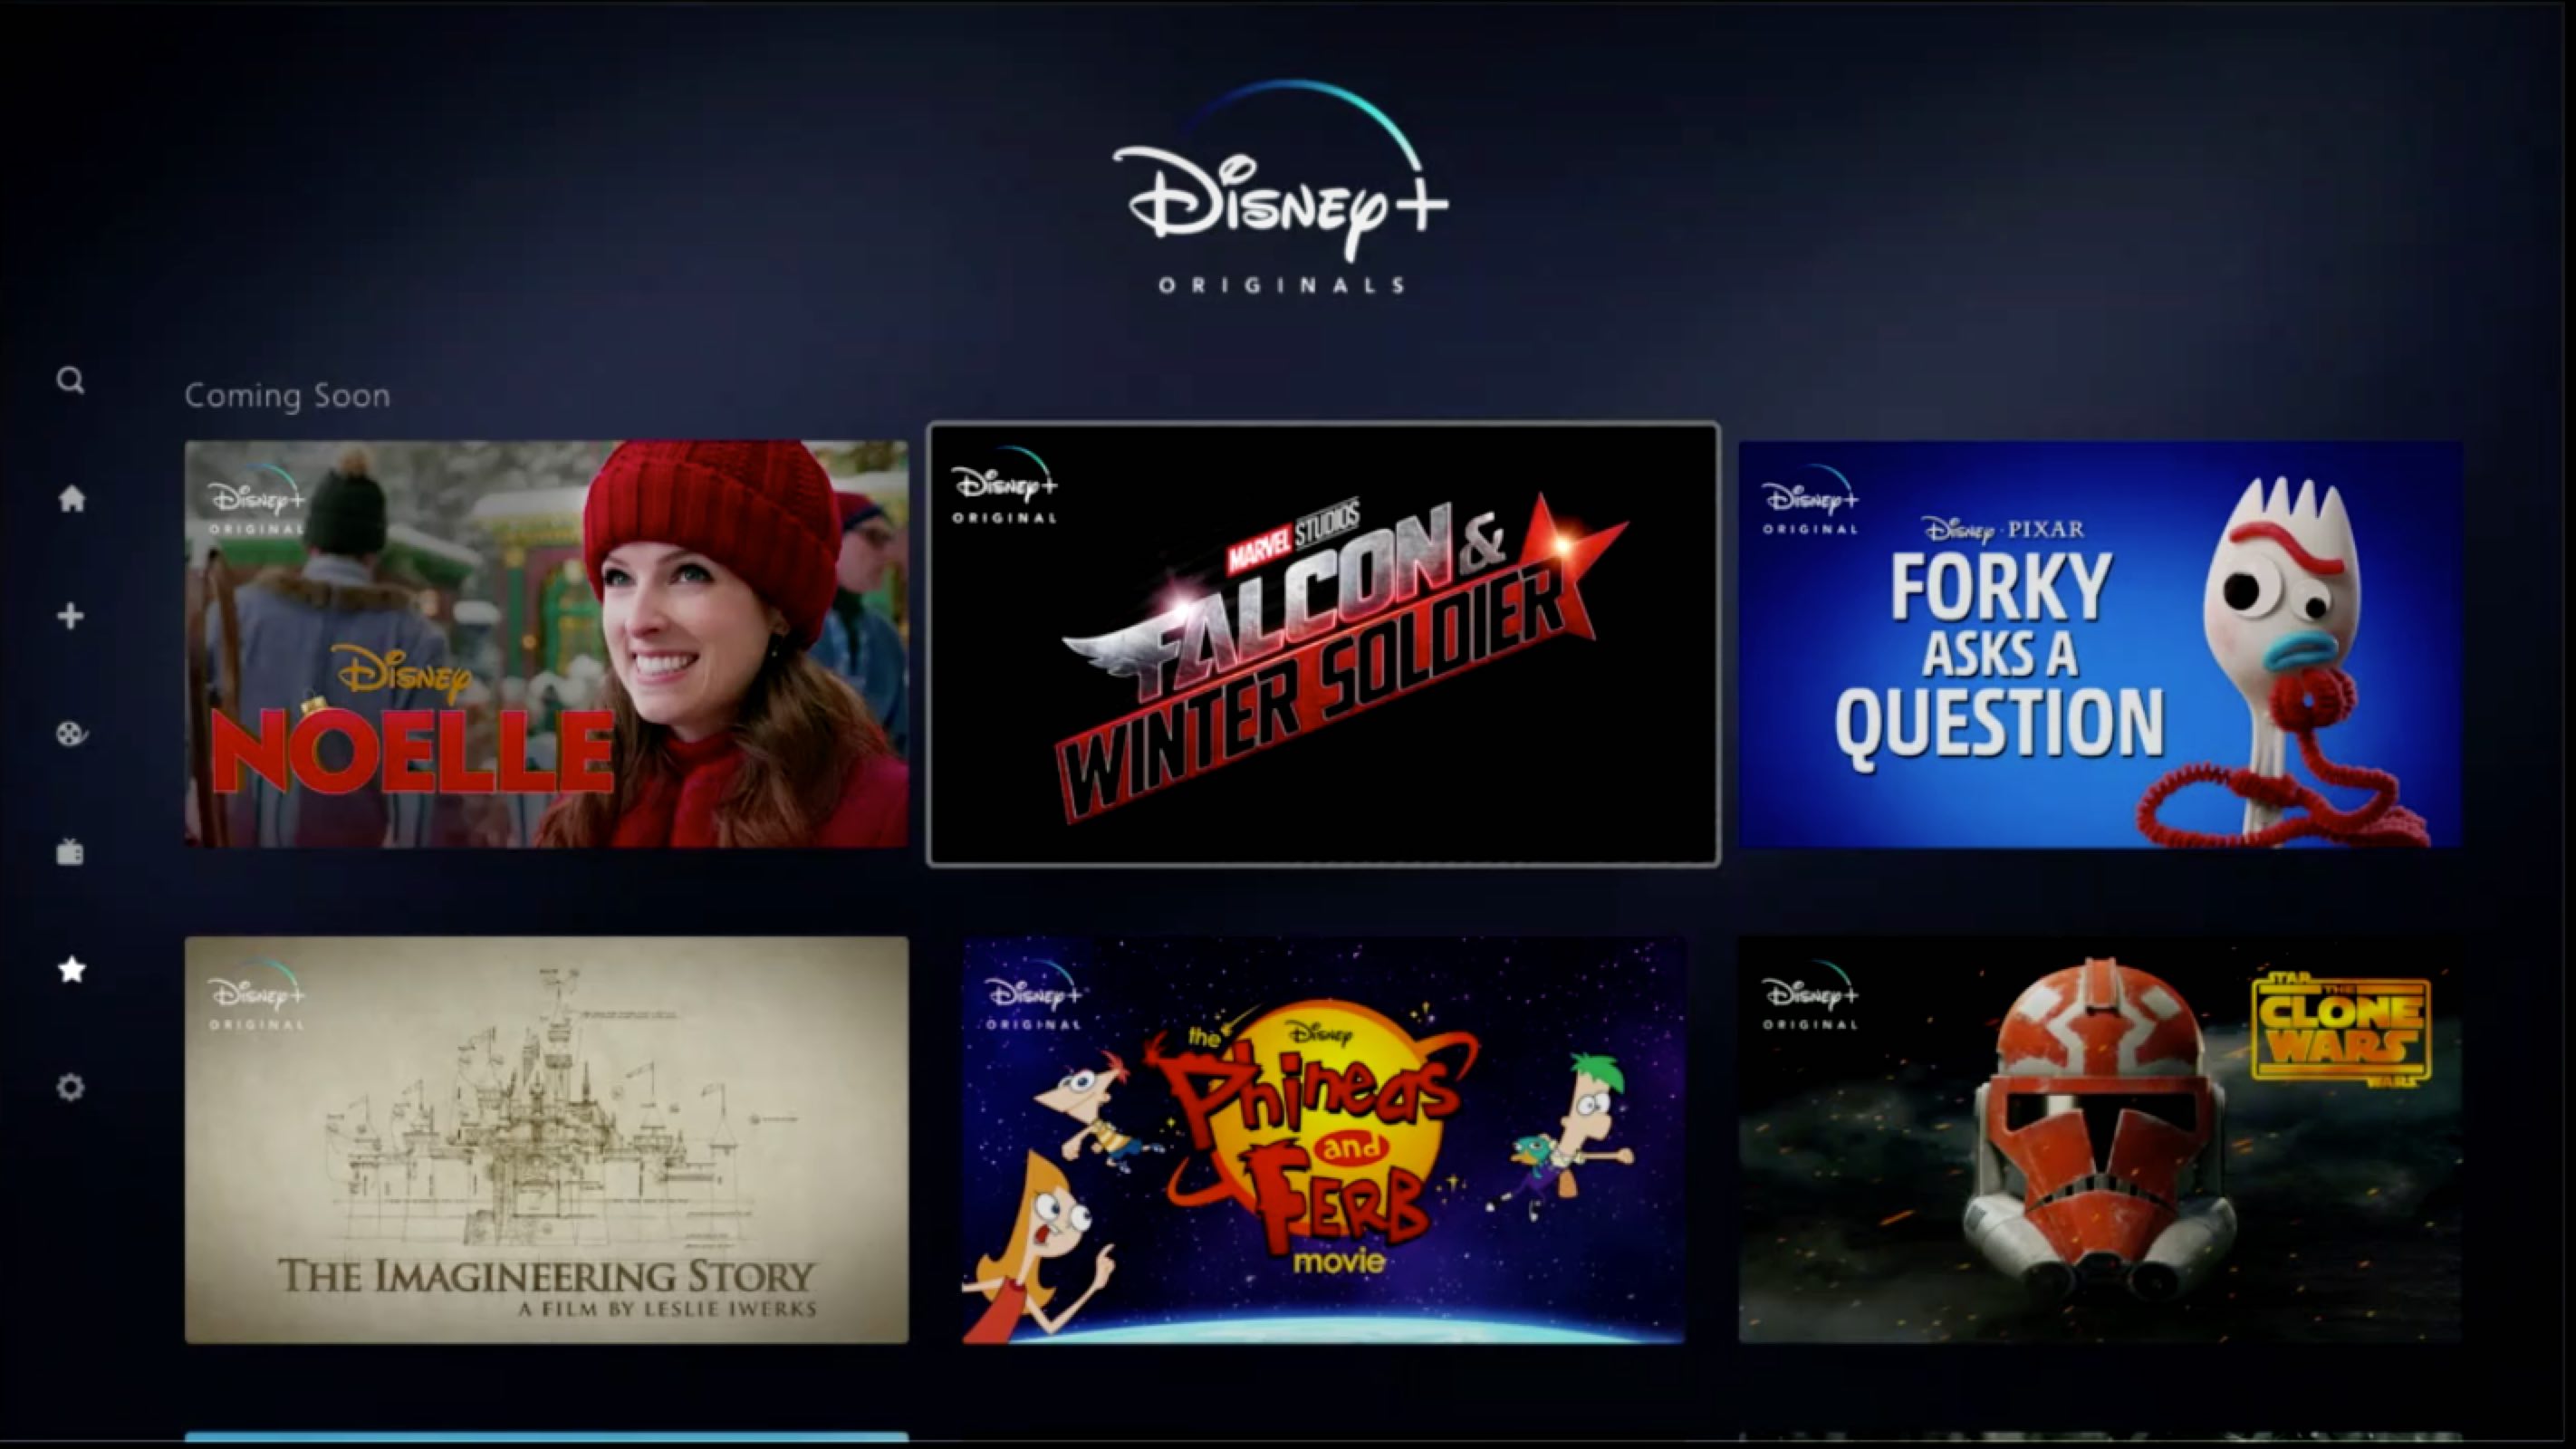The width and height of the screenshot is (2576, 1449).
Task: Click the red NOELLE title text
Action: click(x=412, y=752)
